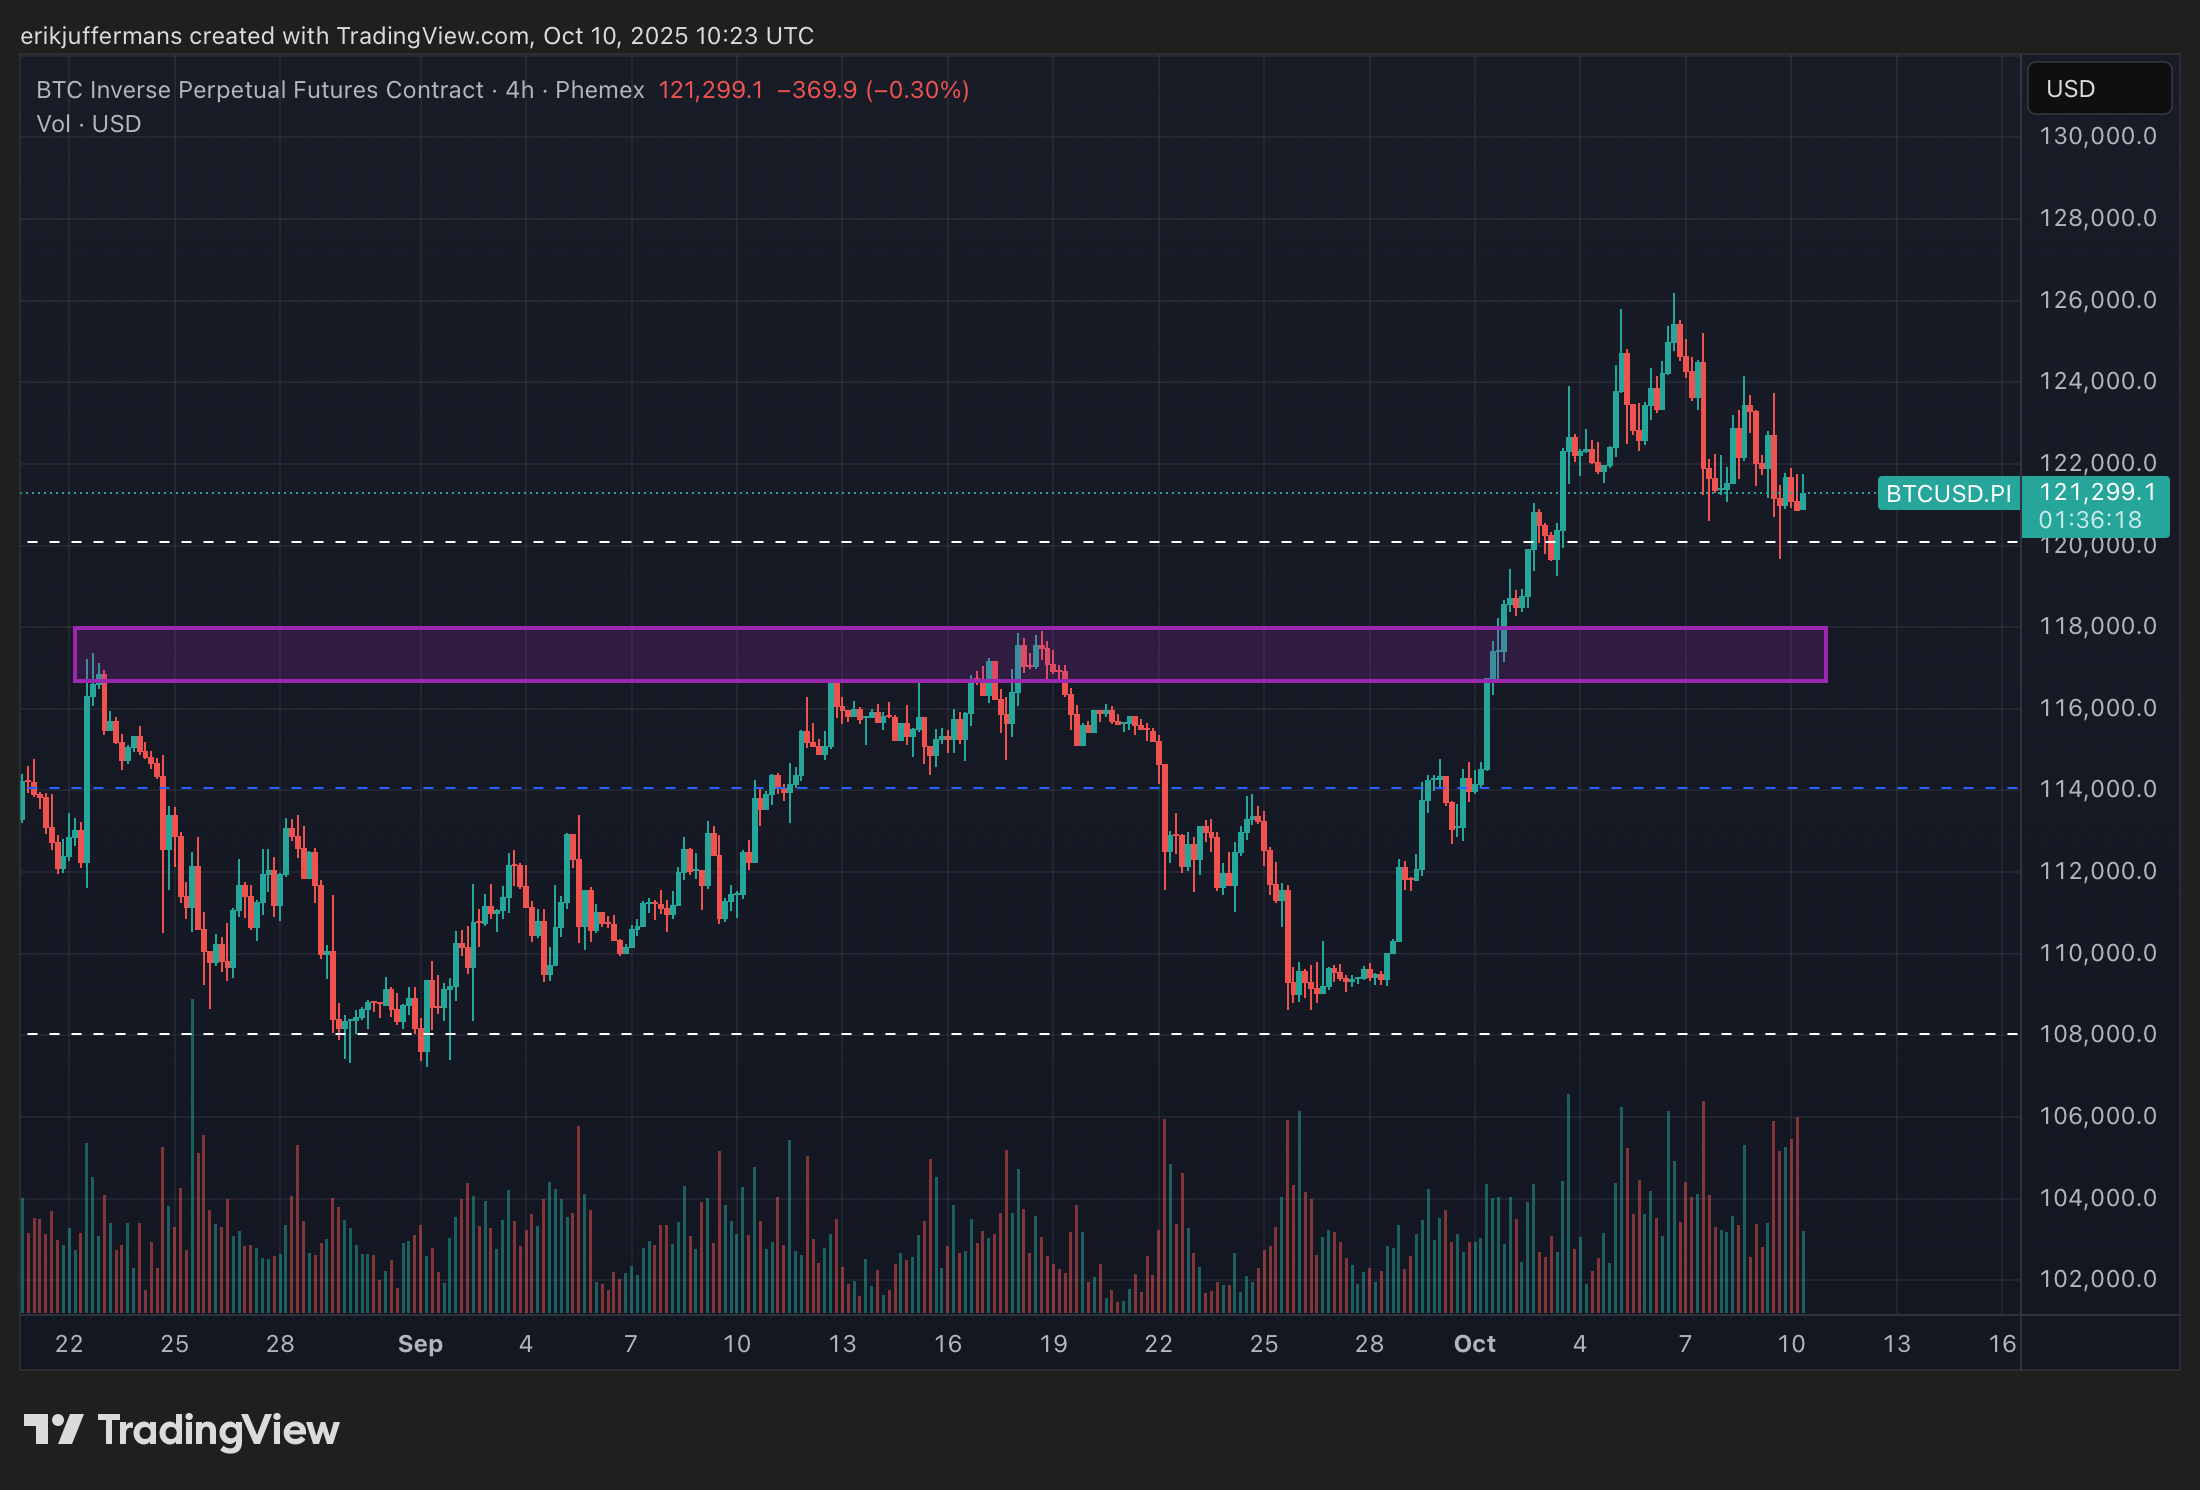The image size is (2200, 1490).
Task: Click the Phemex exchange name in legend
Action: 599,90
